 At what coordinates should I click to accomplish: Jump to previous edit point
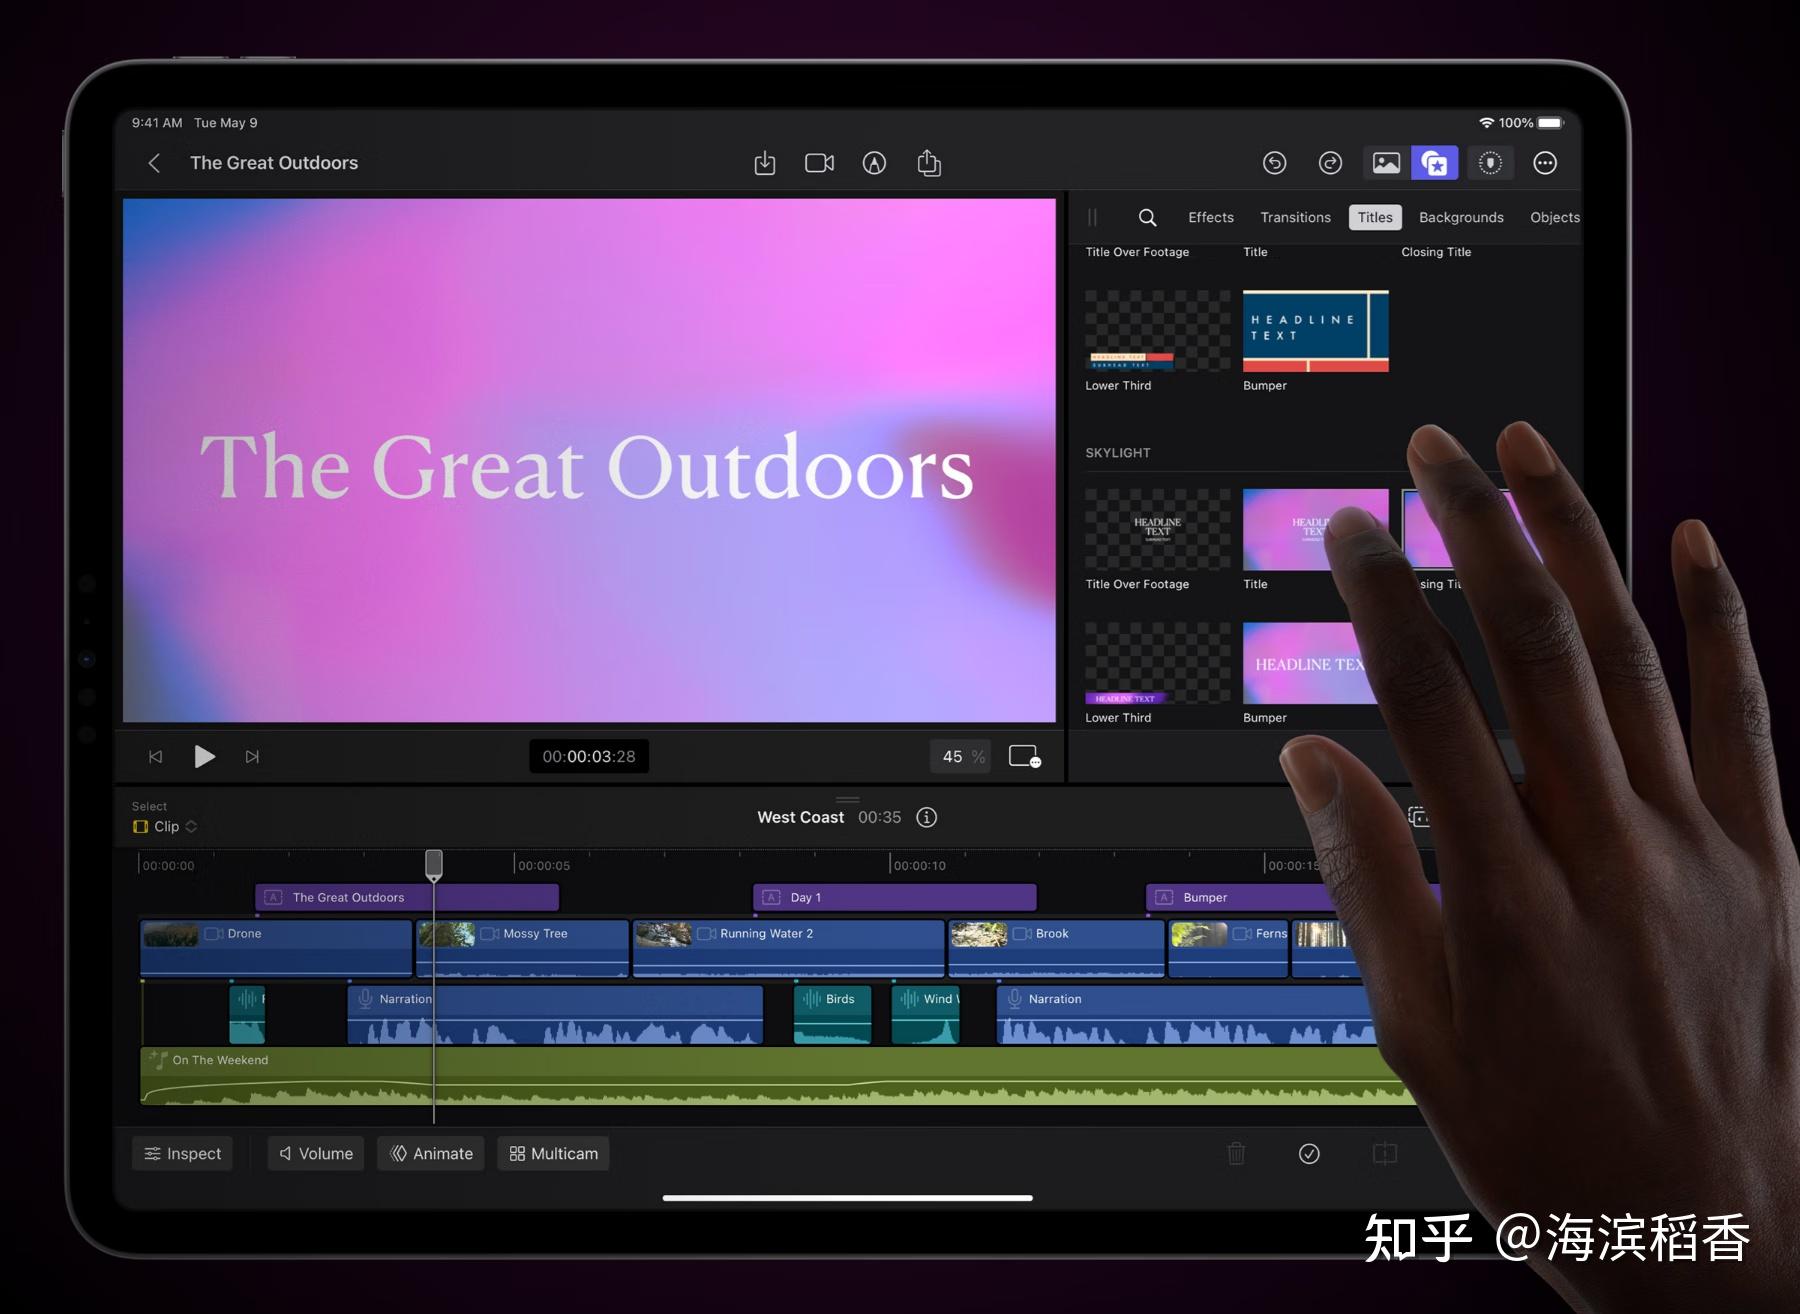coord(155,757)
